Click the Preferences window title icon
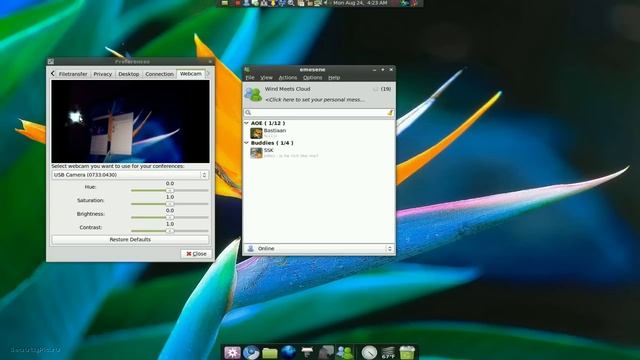 click(51, 61)
